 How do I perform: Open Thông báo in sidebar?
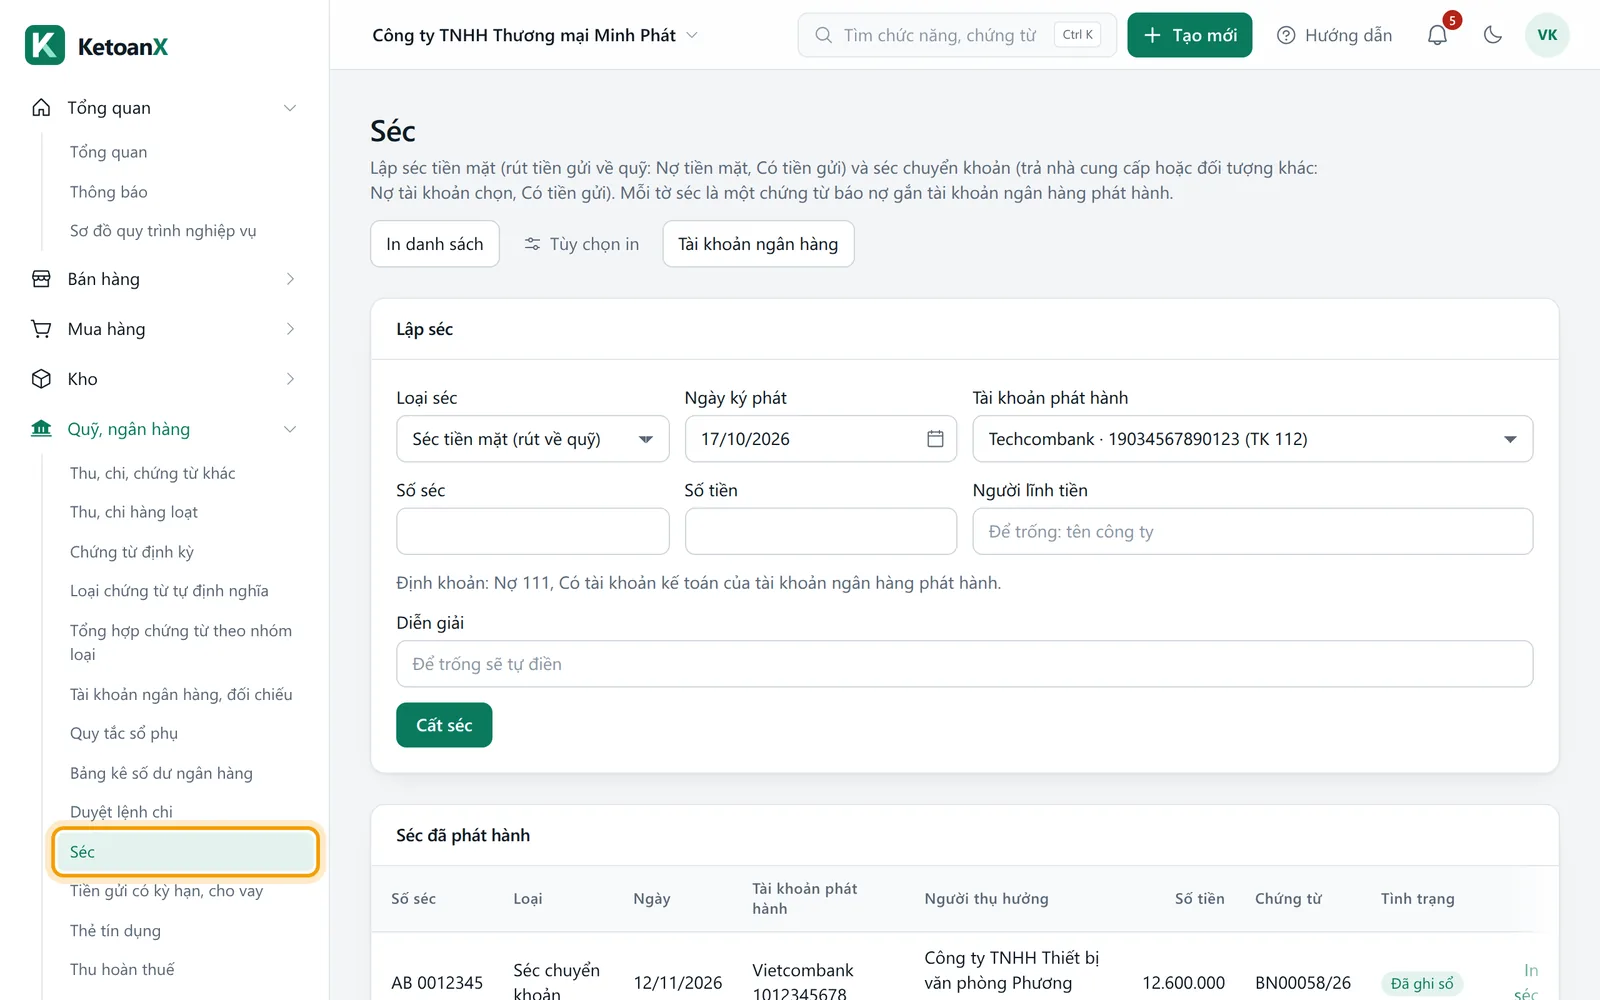(109, 192)
